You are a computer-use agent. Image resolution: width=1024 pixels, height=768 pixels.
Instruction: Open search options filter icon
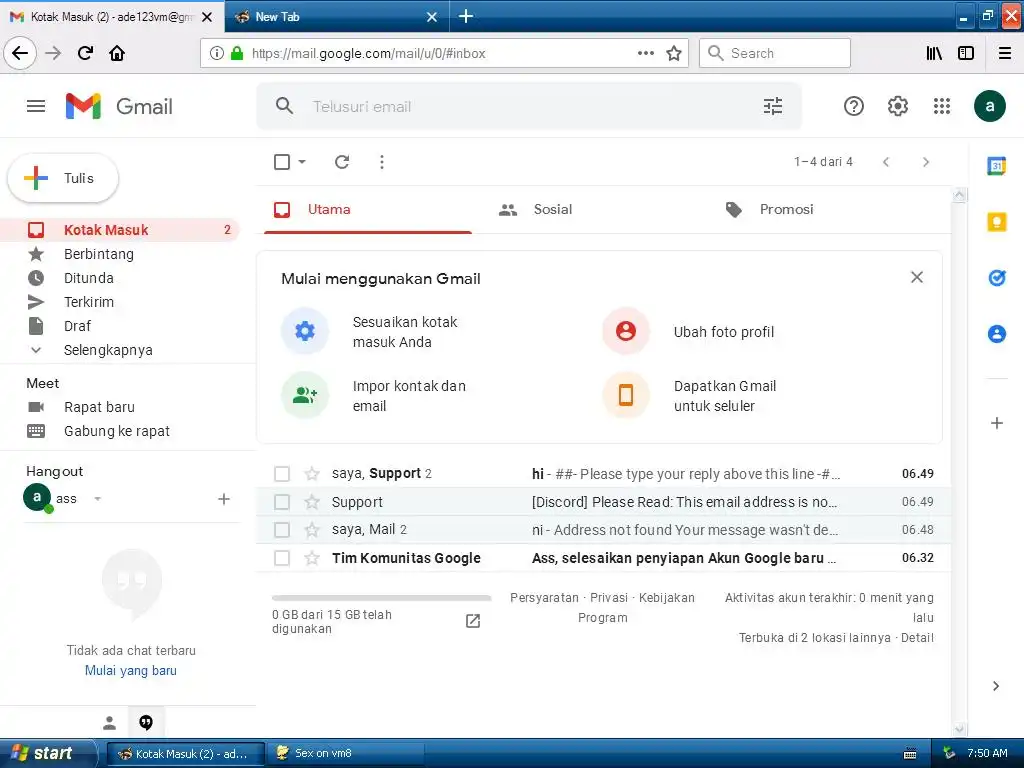tap(773, 106)
